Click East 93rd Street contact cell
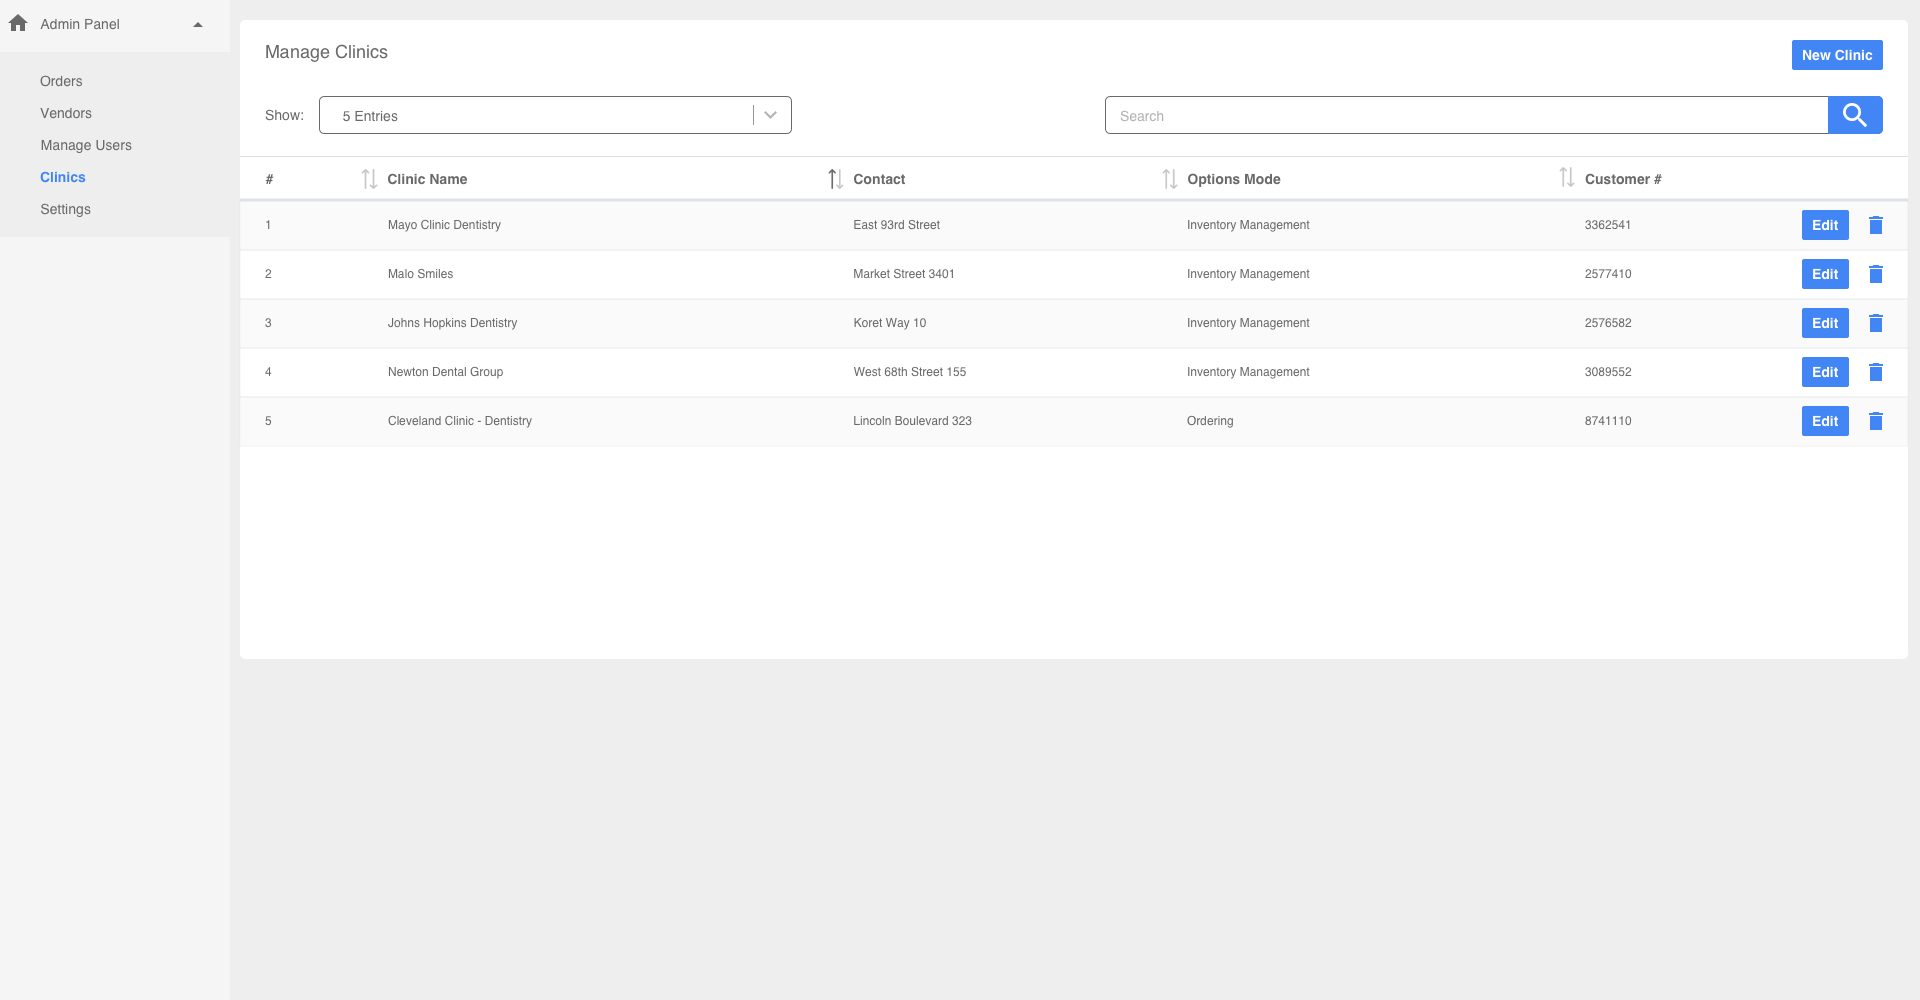The height and width of the screenshot is (1000, 1920). click(x=896, y=225)
